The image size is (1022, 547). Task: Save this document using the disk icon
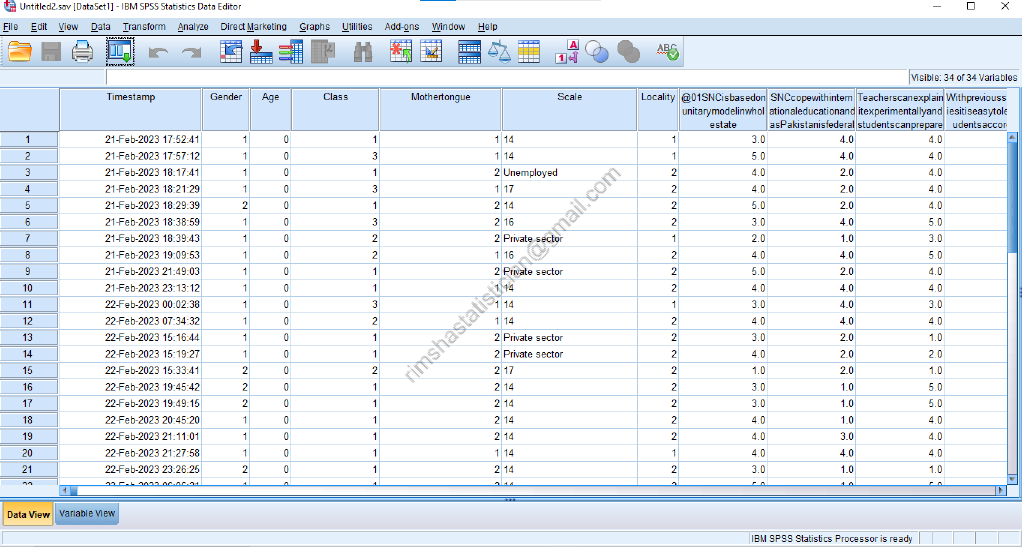point(51,52)
